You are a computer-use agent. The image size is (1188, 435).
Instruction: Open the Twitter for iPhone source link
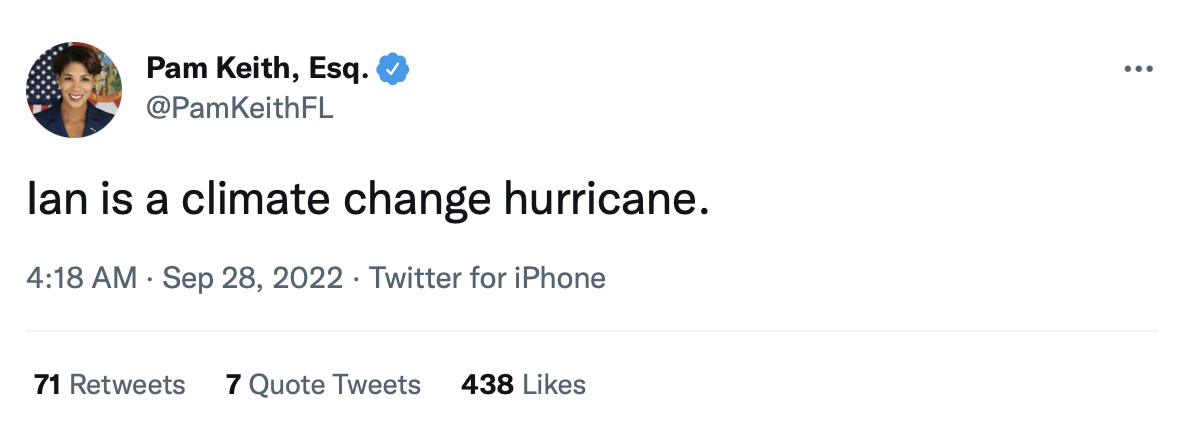[x=487, y=277]
